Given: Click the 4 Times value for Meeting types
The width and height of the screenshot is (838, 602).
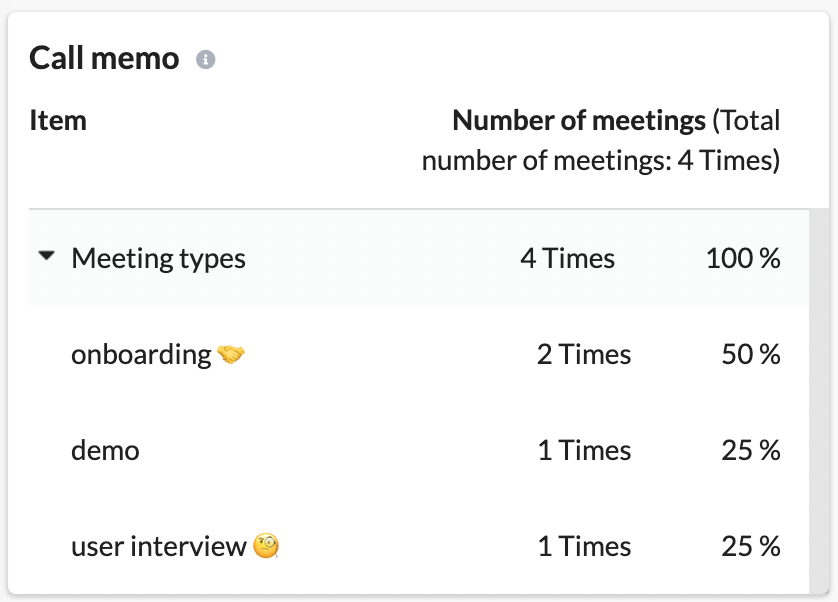Looking at the screenshot, I should pyautogui.click(x=568, y=258).
